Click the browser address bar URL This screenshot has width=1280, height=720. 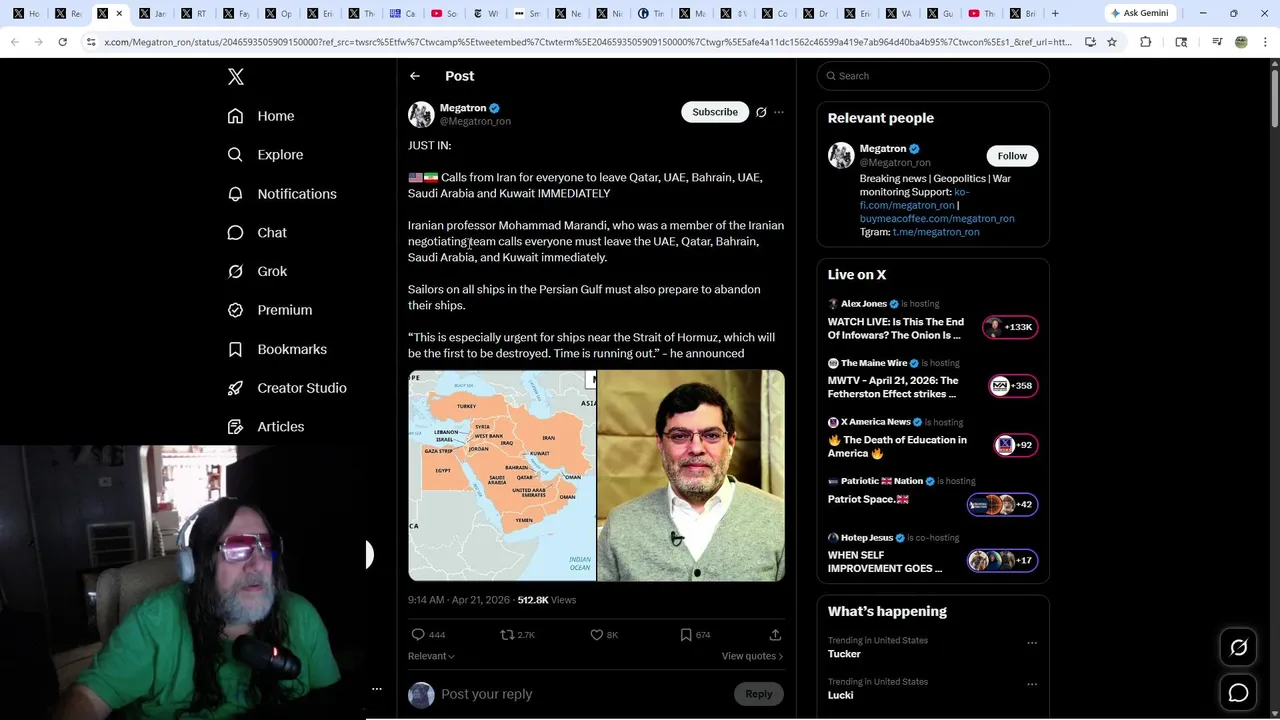pos(587,42)
